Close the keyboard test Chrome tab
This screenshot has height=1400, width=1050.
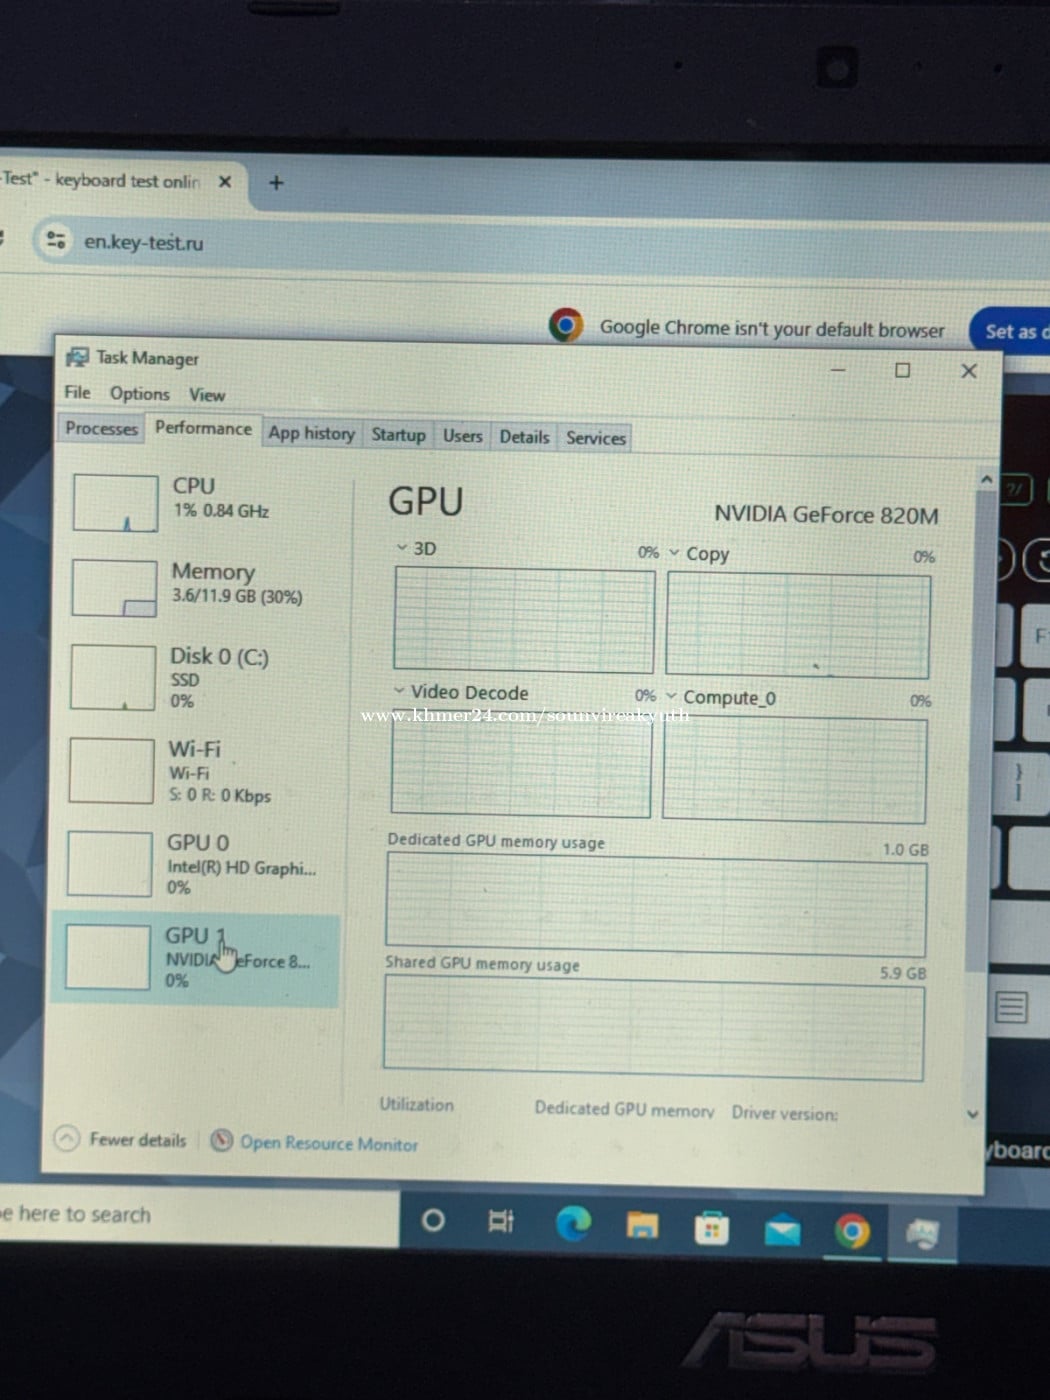click(x=225, y=181)
